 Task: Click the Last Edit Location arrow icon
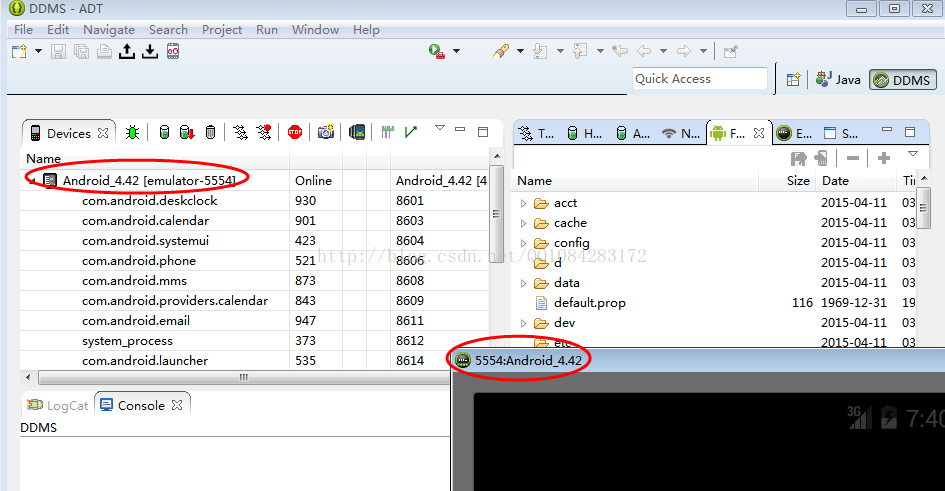[620, 51]
